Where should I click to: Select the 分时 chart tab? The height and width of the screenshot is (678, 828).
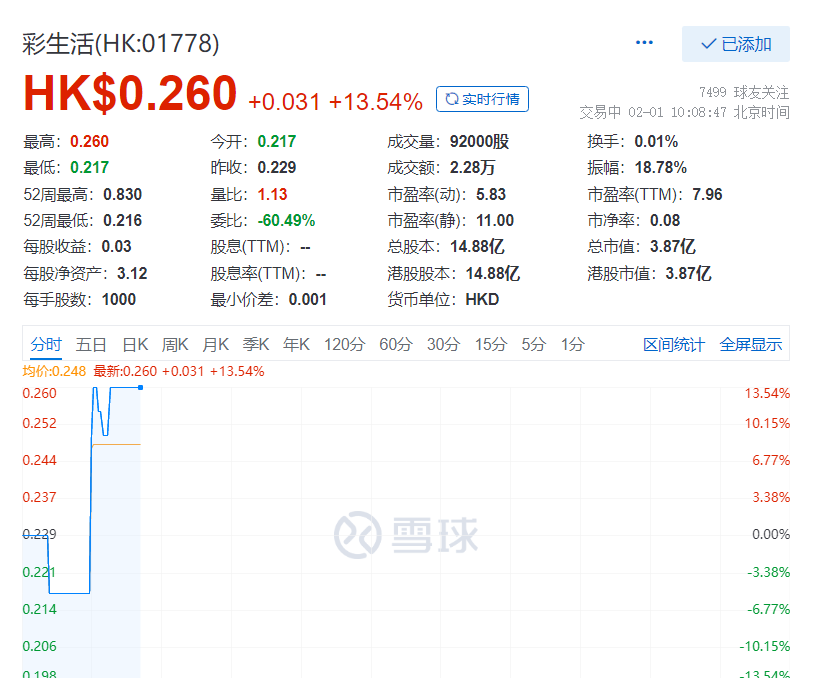[46, 344]
